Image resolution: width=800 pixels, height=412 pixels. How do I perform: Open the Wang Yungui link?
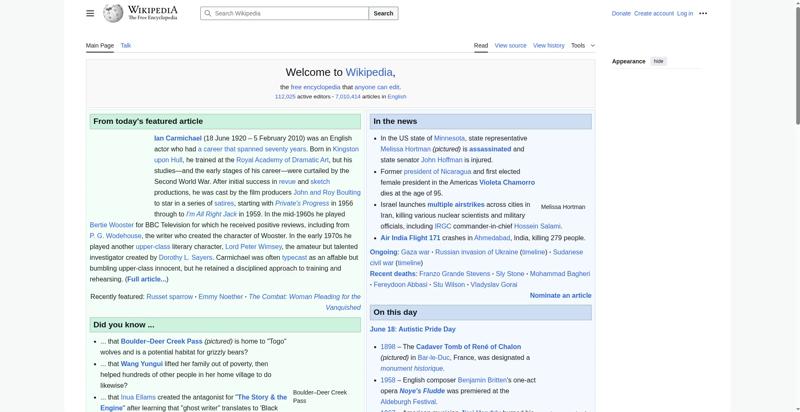point(141,364)
